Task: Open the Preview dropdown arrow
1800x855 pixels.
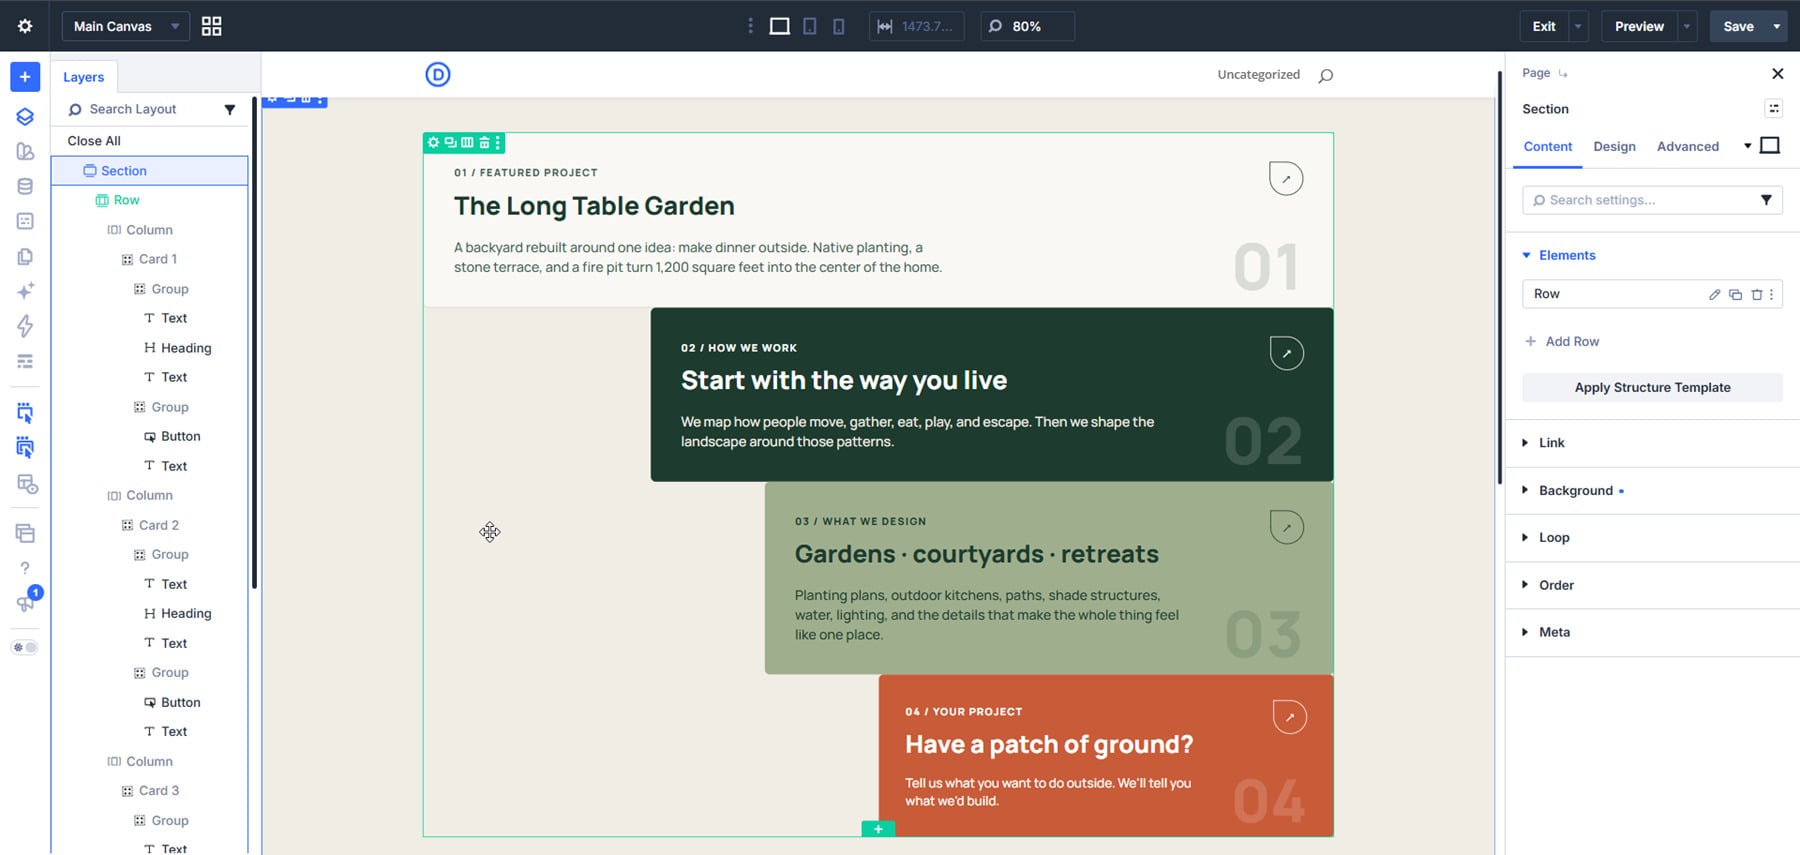Action: pyautogui.click(x=1687, y=26)
